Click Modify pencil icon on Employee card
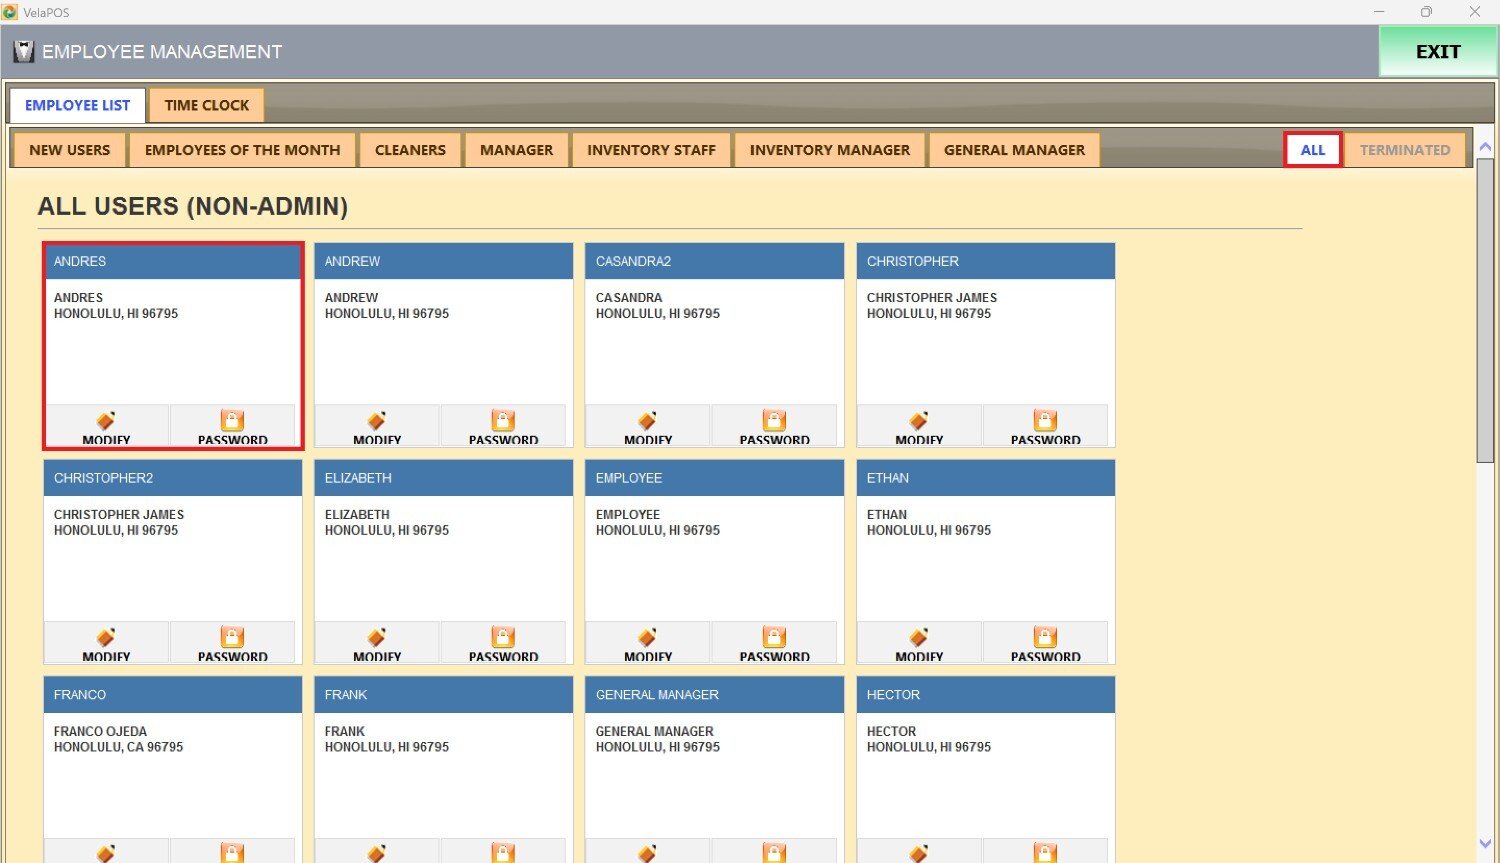The width and height of the screenshot is (1500, 863). coord(647,638)
